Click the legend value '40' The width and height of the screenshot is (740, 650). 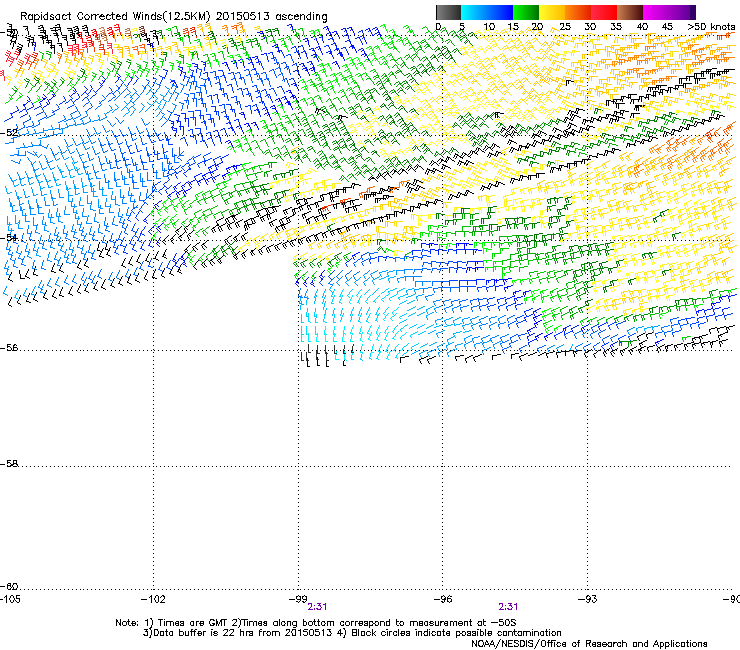click(x=642, y=26)
